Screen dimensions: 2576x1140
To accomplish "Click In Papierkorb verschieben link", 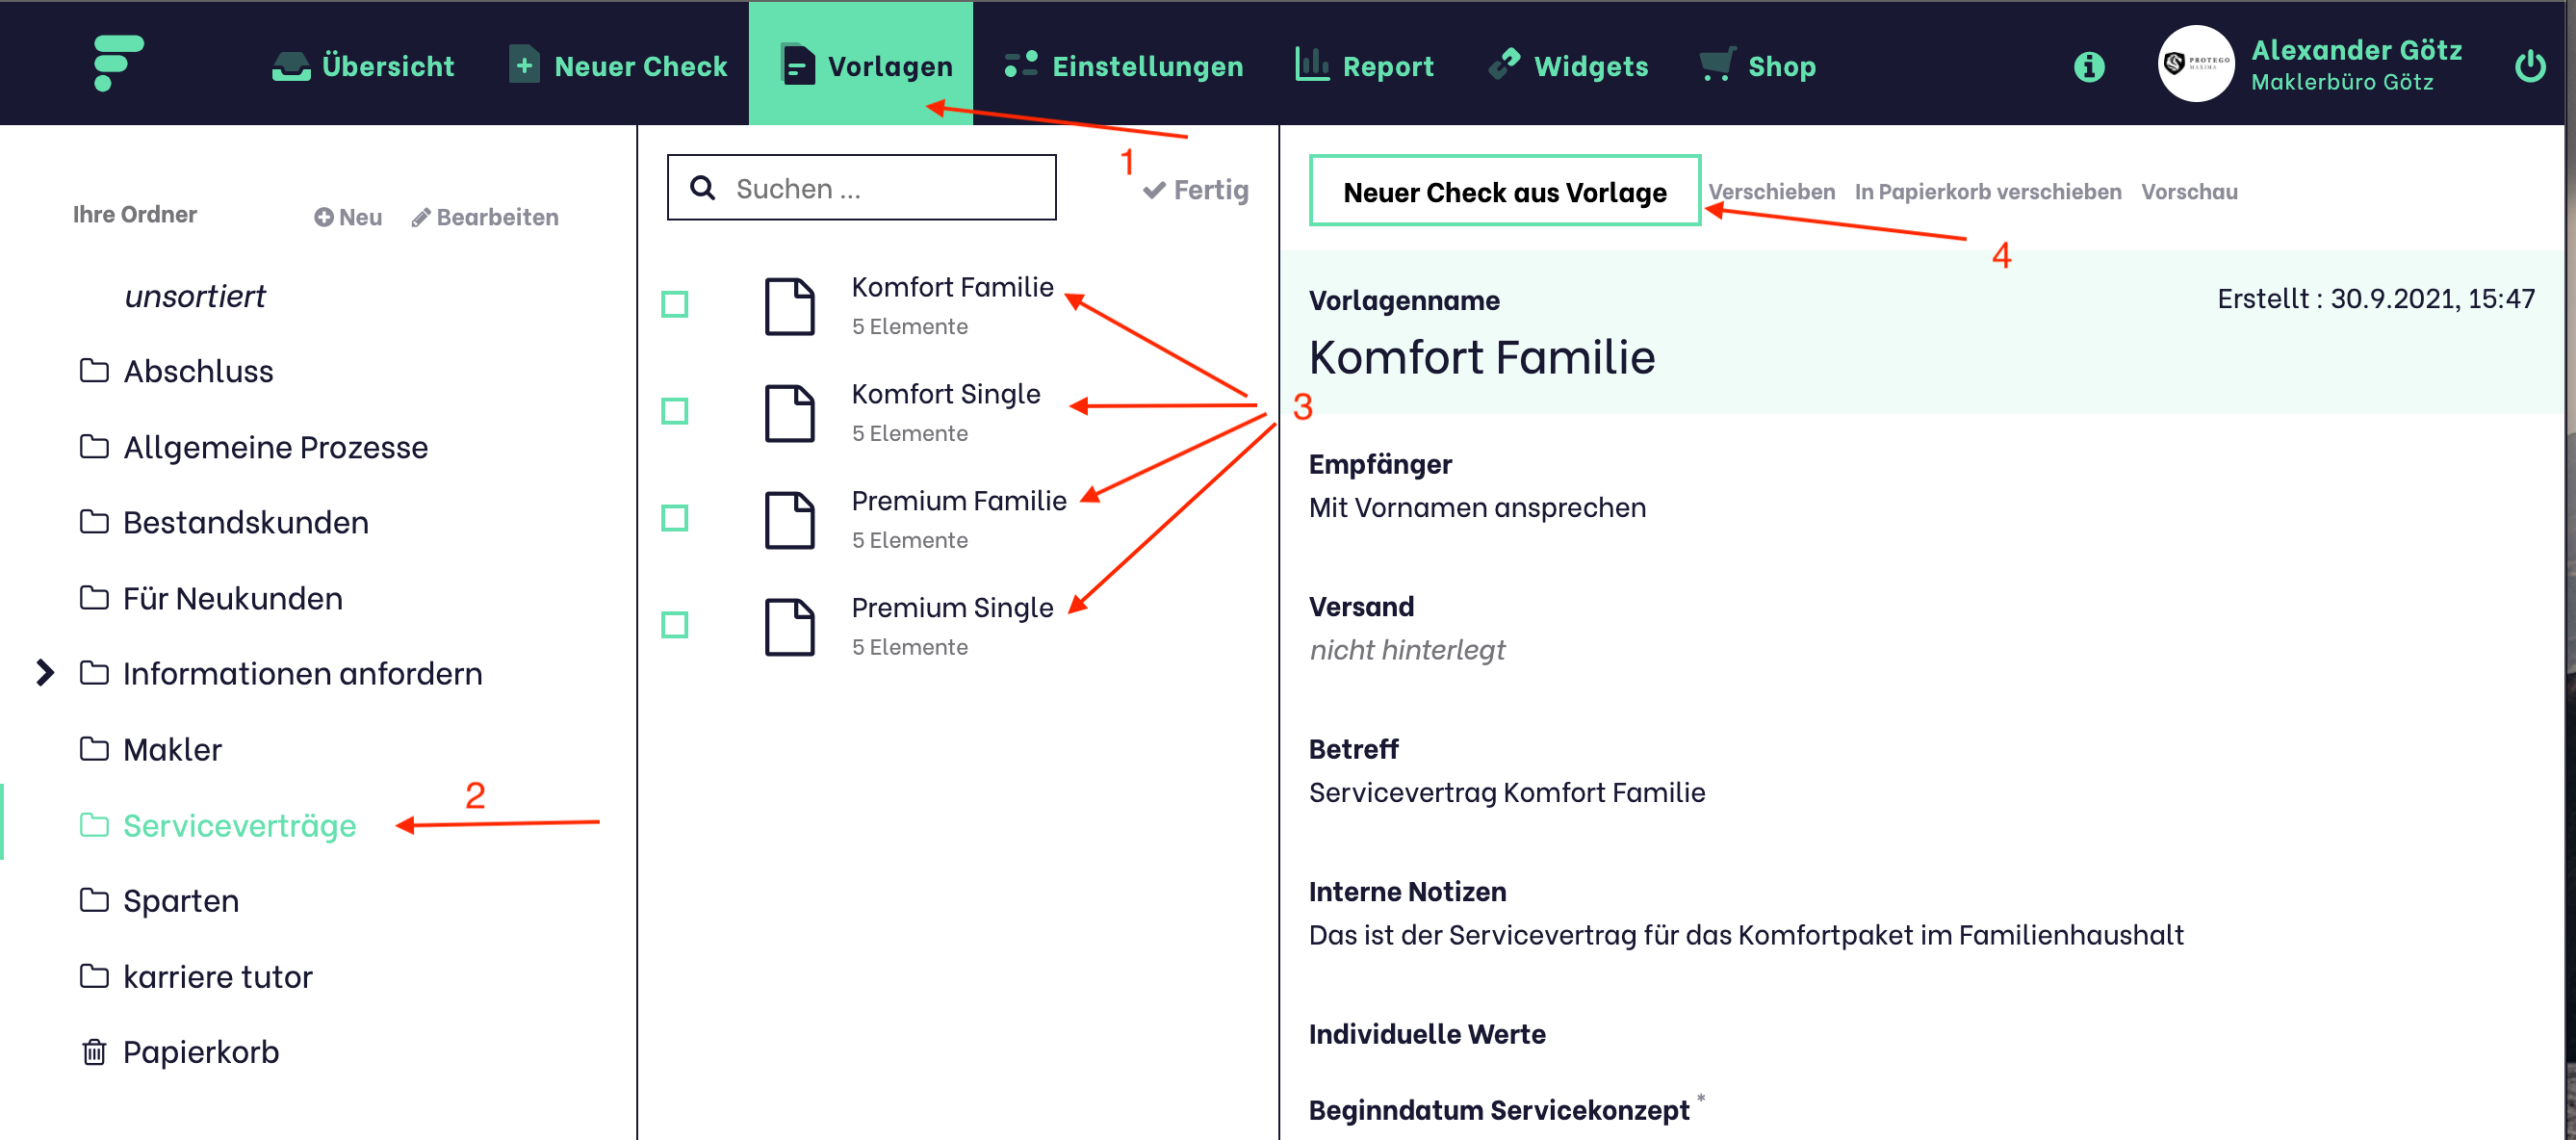I will point(1987,191).
